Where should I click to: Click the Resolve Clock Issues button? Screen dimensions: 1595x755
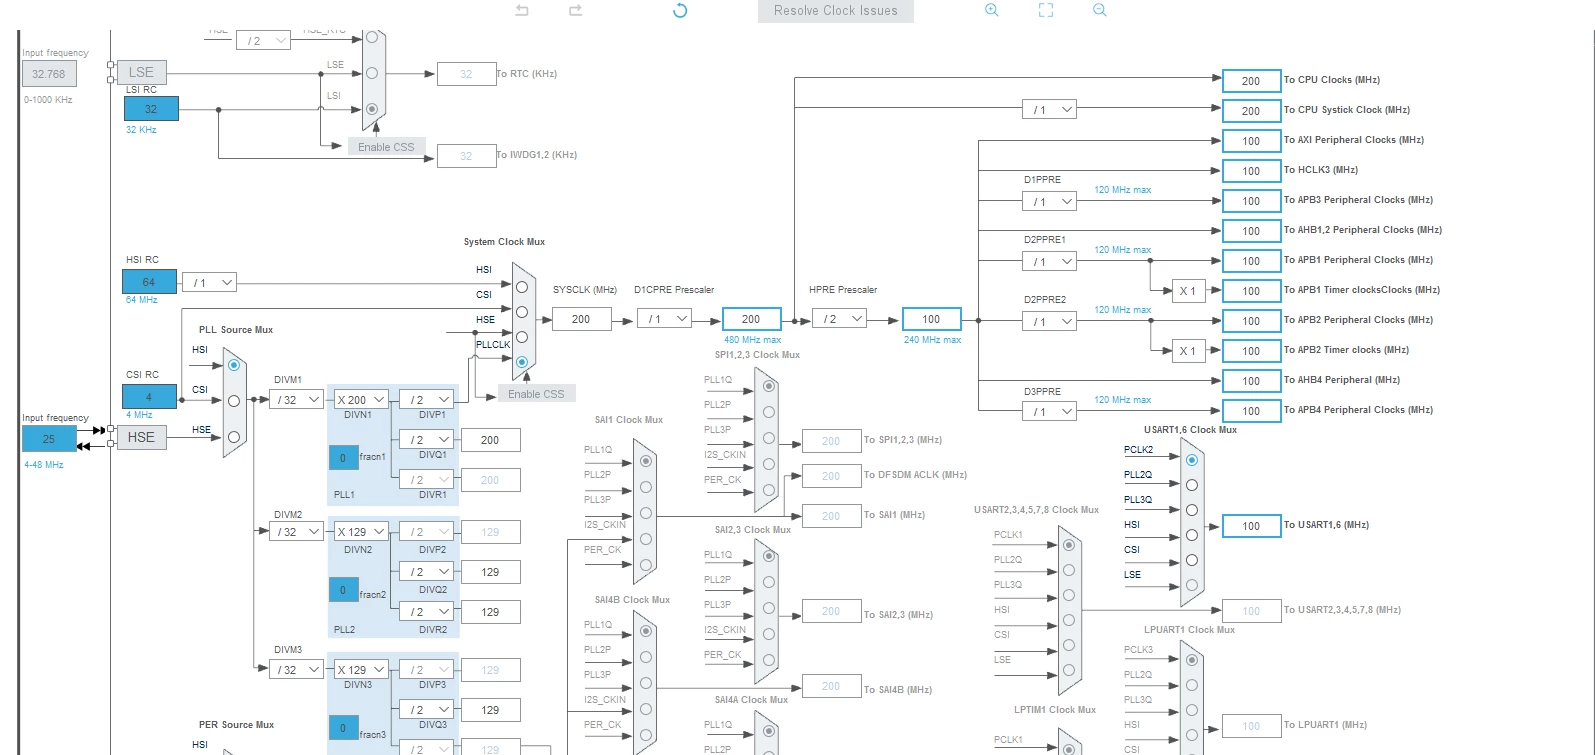[836, 11]
